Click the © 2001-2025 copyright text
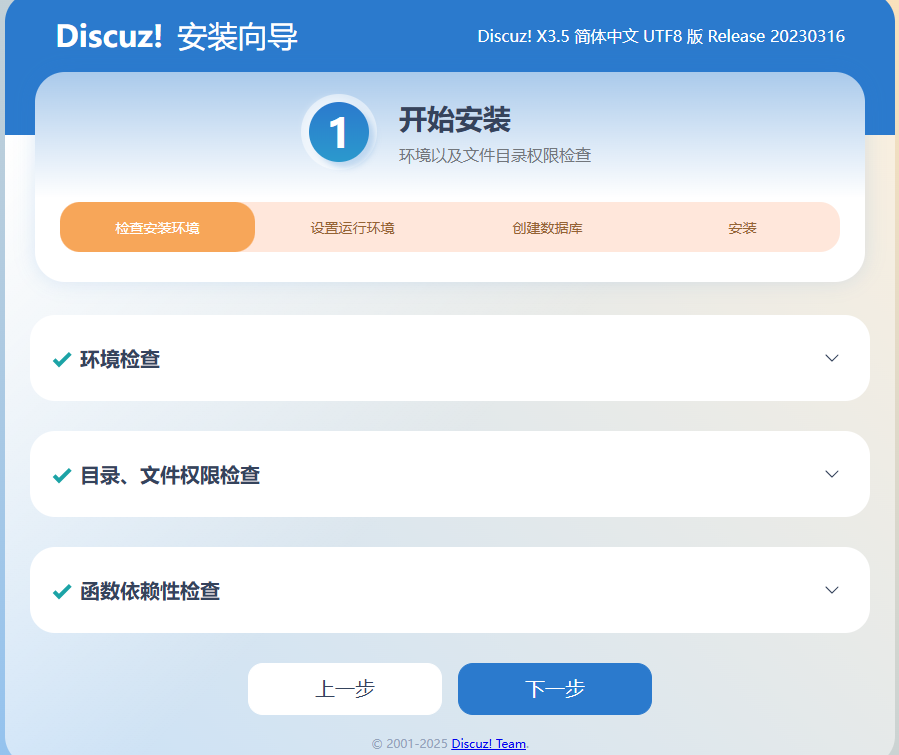 tap(409, 744)
